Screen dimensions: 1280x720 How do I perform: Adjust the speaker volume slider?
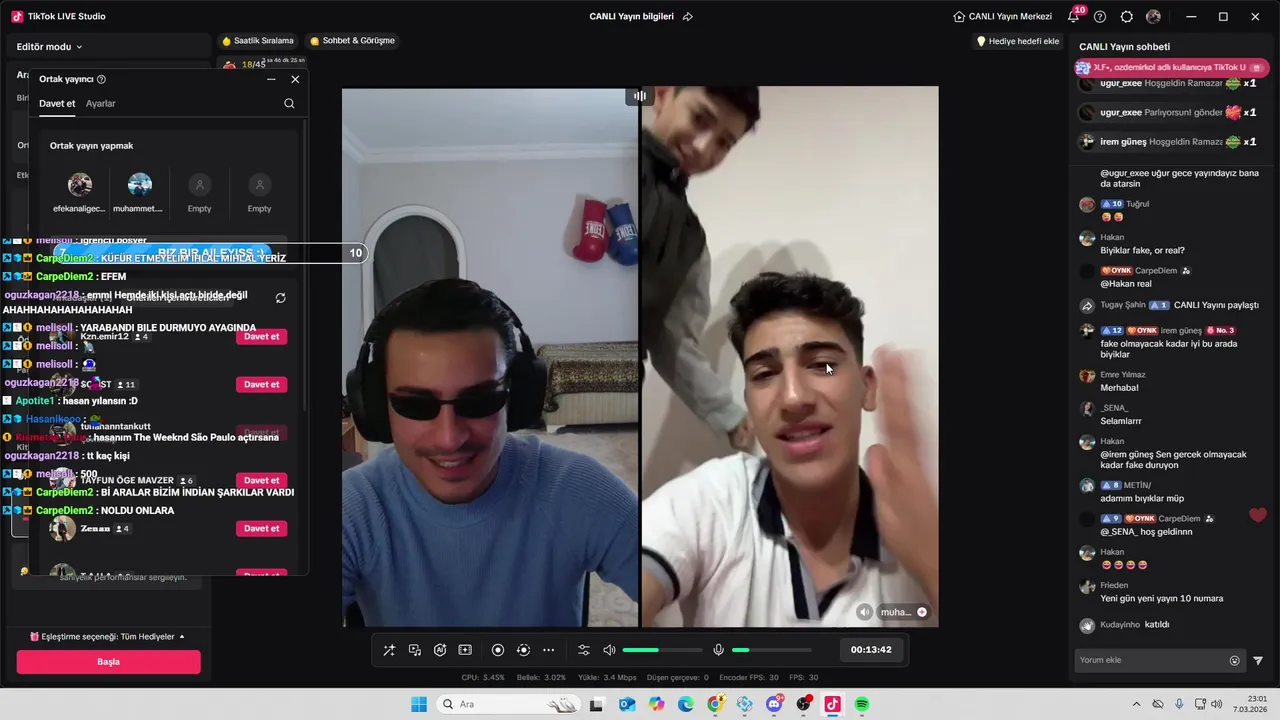pyautogui.click(x=662, y=650)
